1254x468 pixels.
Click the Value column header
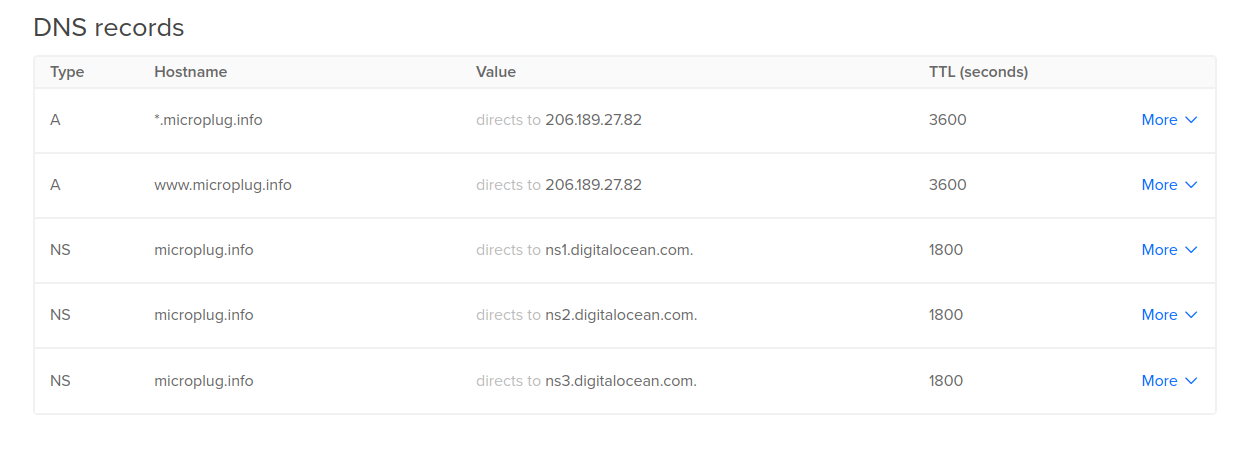coord(495,72)
